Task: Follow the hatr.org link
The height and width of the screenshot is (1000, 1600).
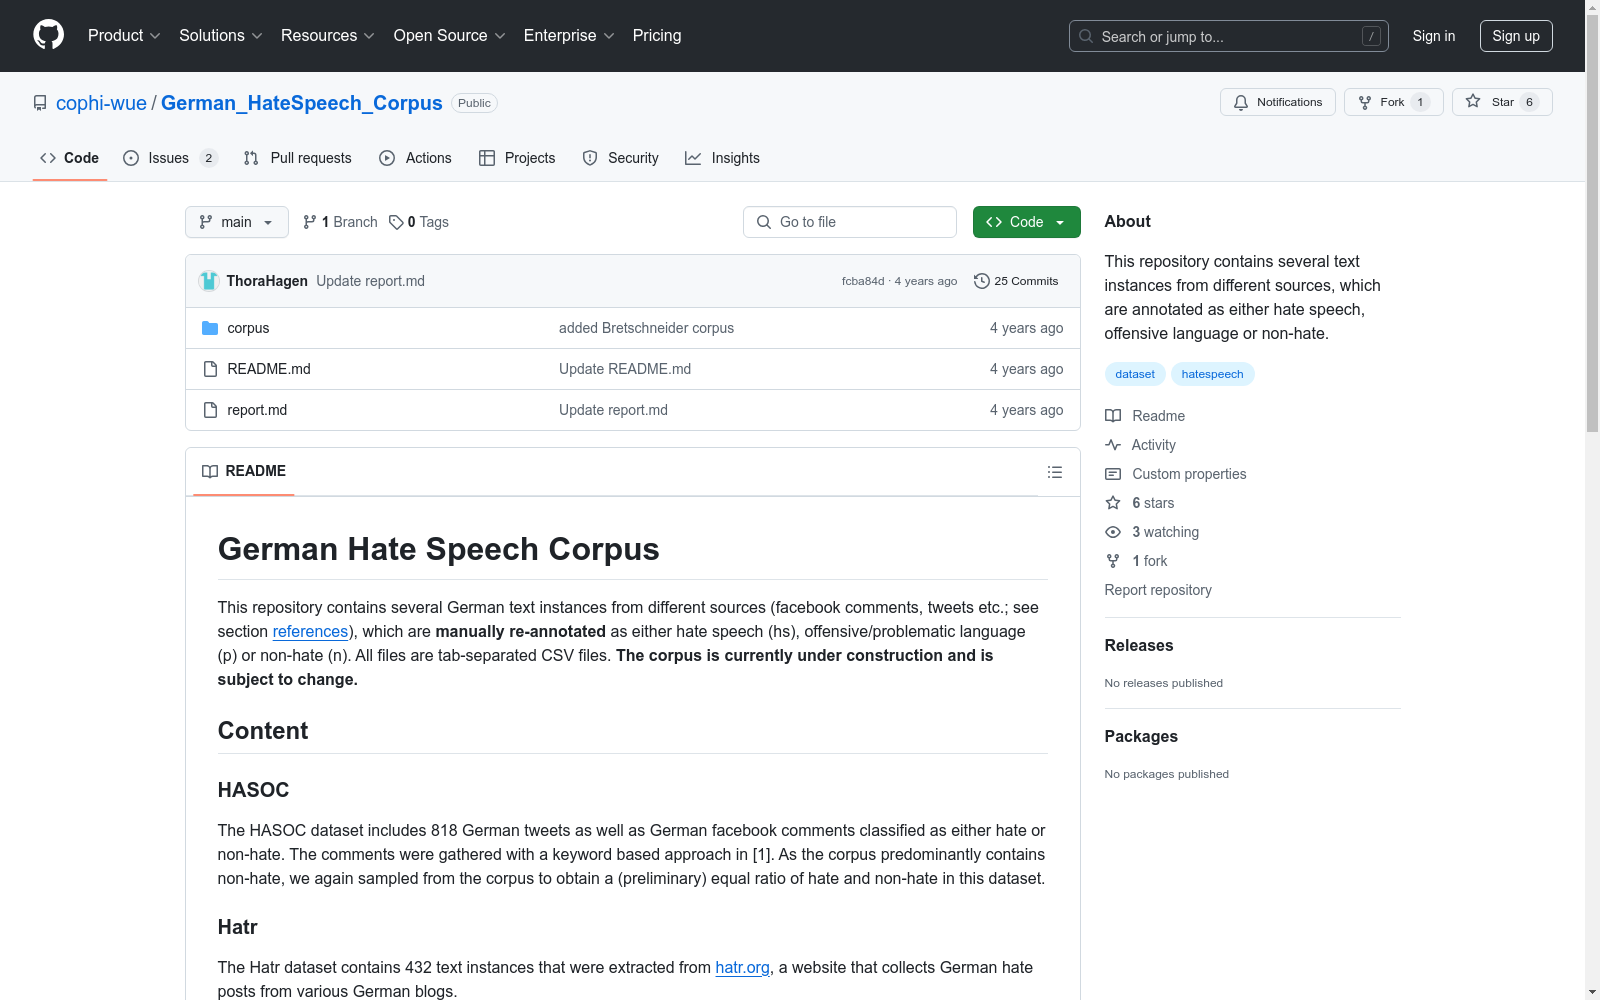Action: click(x=742, y=967)
